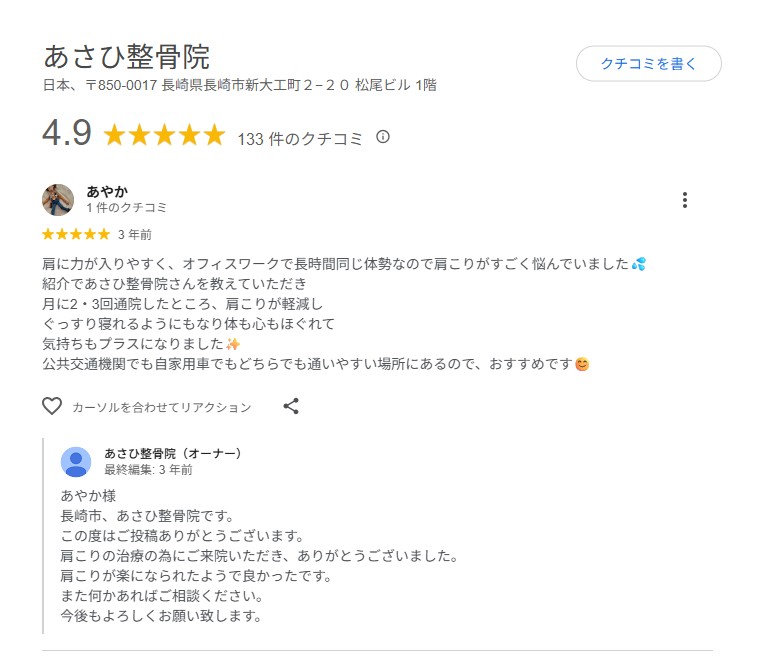Click the heart reaction icon

pos(52,406)
